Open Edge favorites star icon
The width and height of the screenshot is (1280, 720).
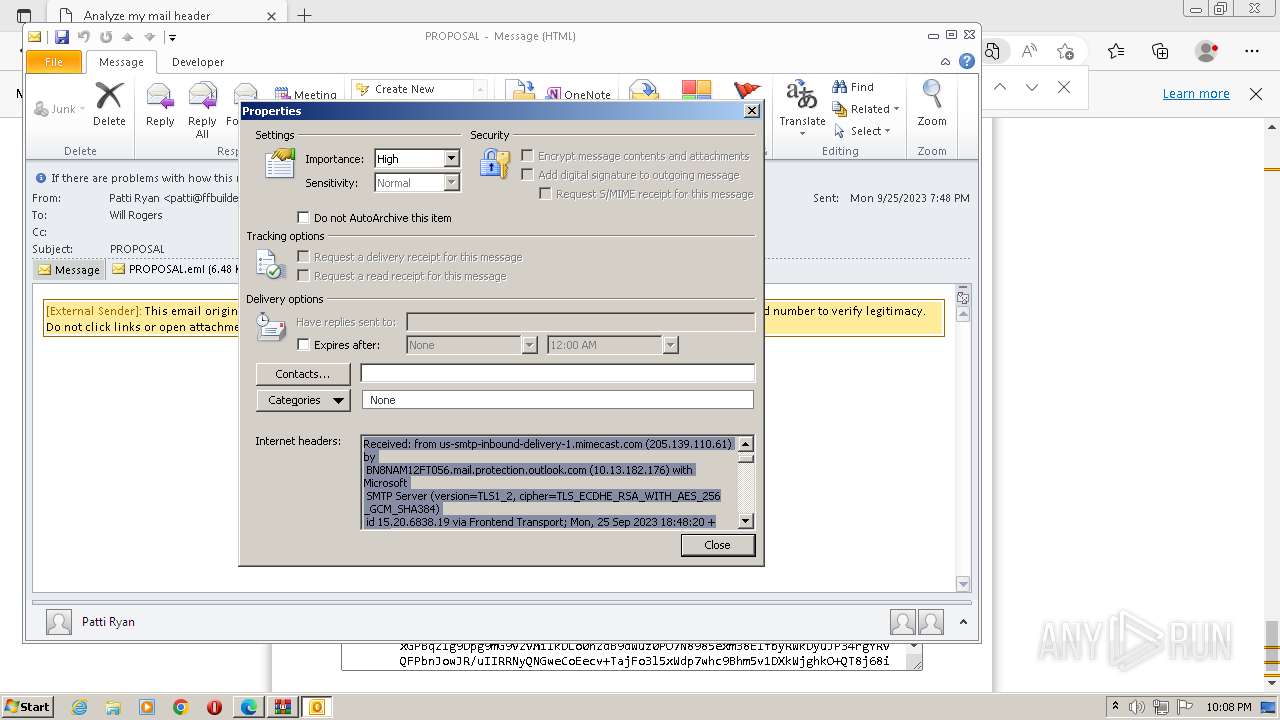pyautogui.click(x=1116, y=51)
